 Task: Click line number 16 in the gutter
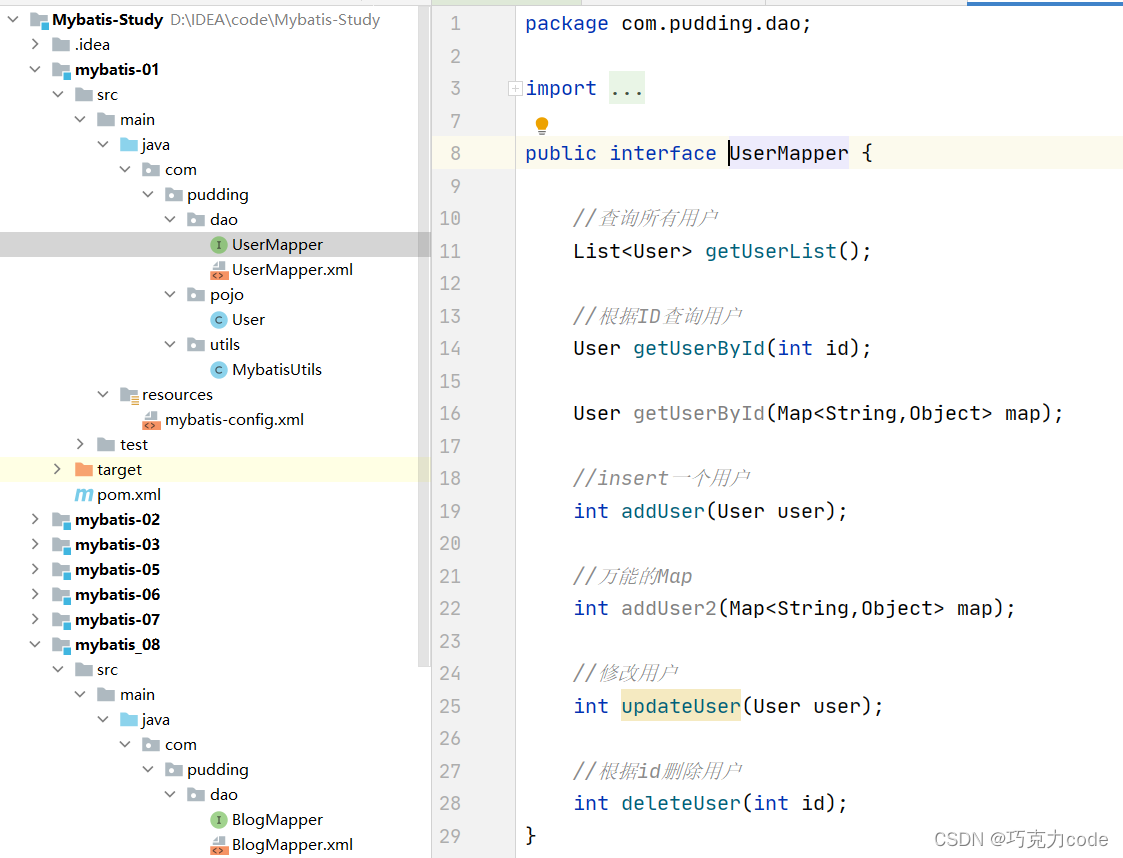pos(450,414)
